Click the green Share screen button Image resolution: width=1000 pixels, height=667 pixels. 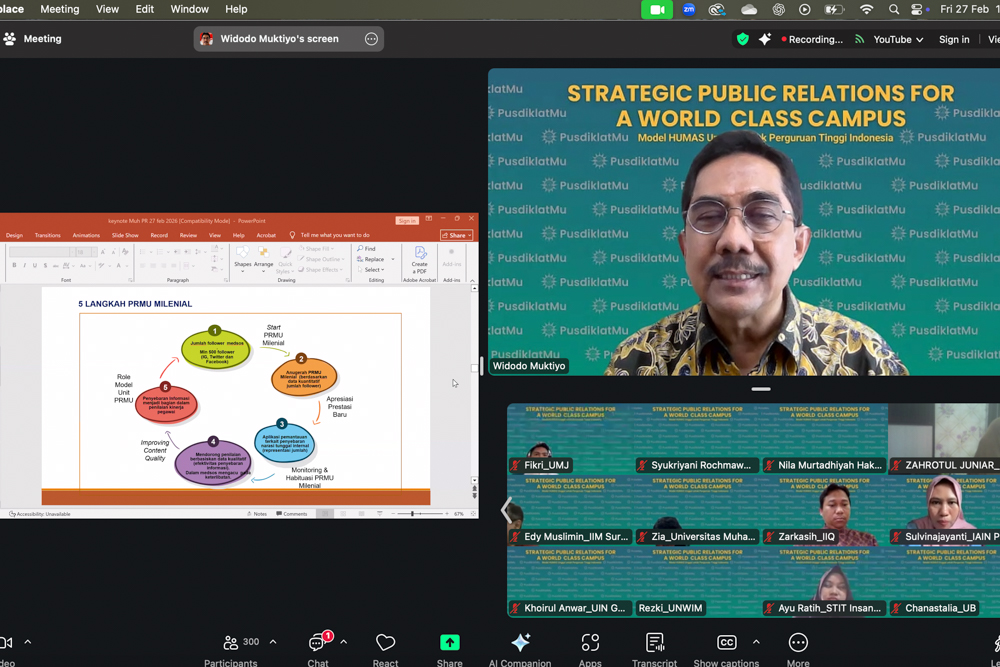coord(450,643)
